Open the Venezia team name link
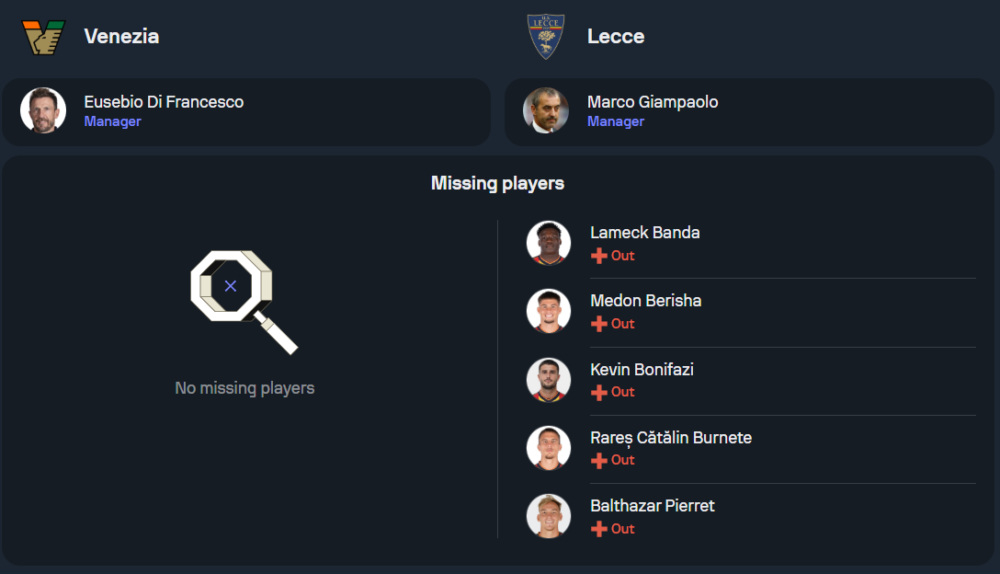 [x=121, y=37]
